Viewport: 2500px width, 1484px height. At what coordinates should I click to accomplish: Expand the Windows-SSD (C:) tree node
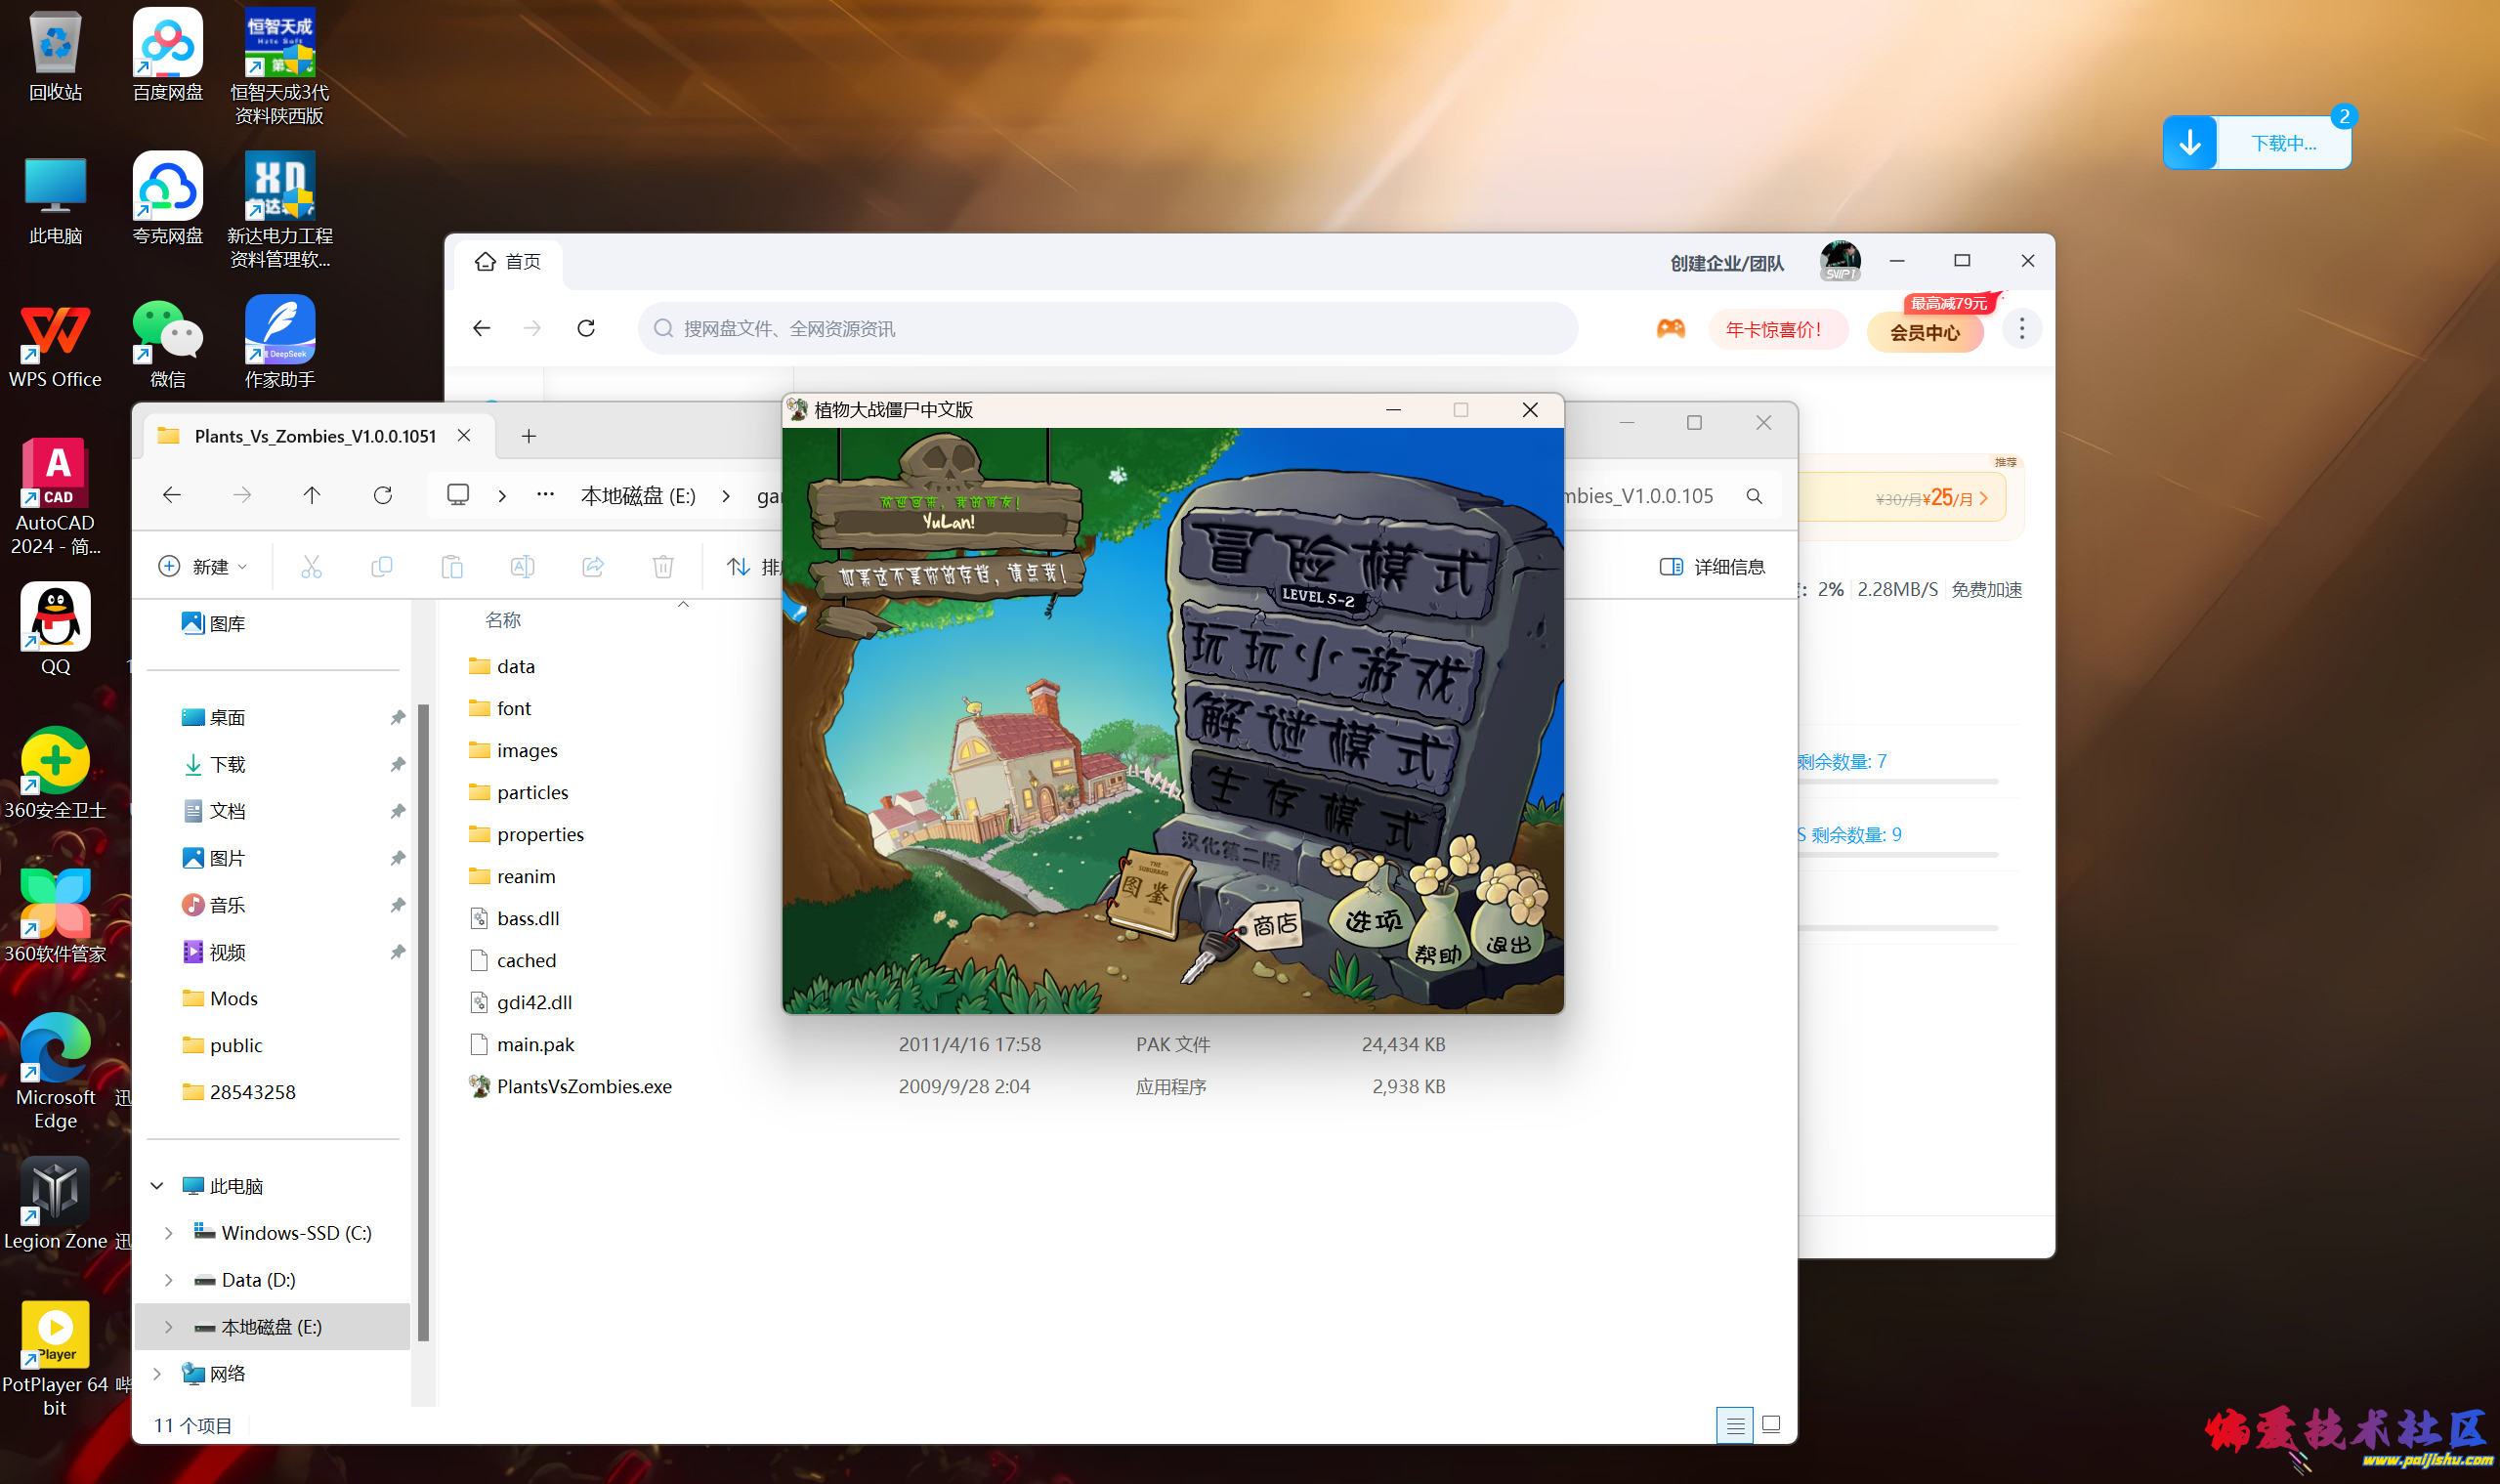click(169, 1233)
